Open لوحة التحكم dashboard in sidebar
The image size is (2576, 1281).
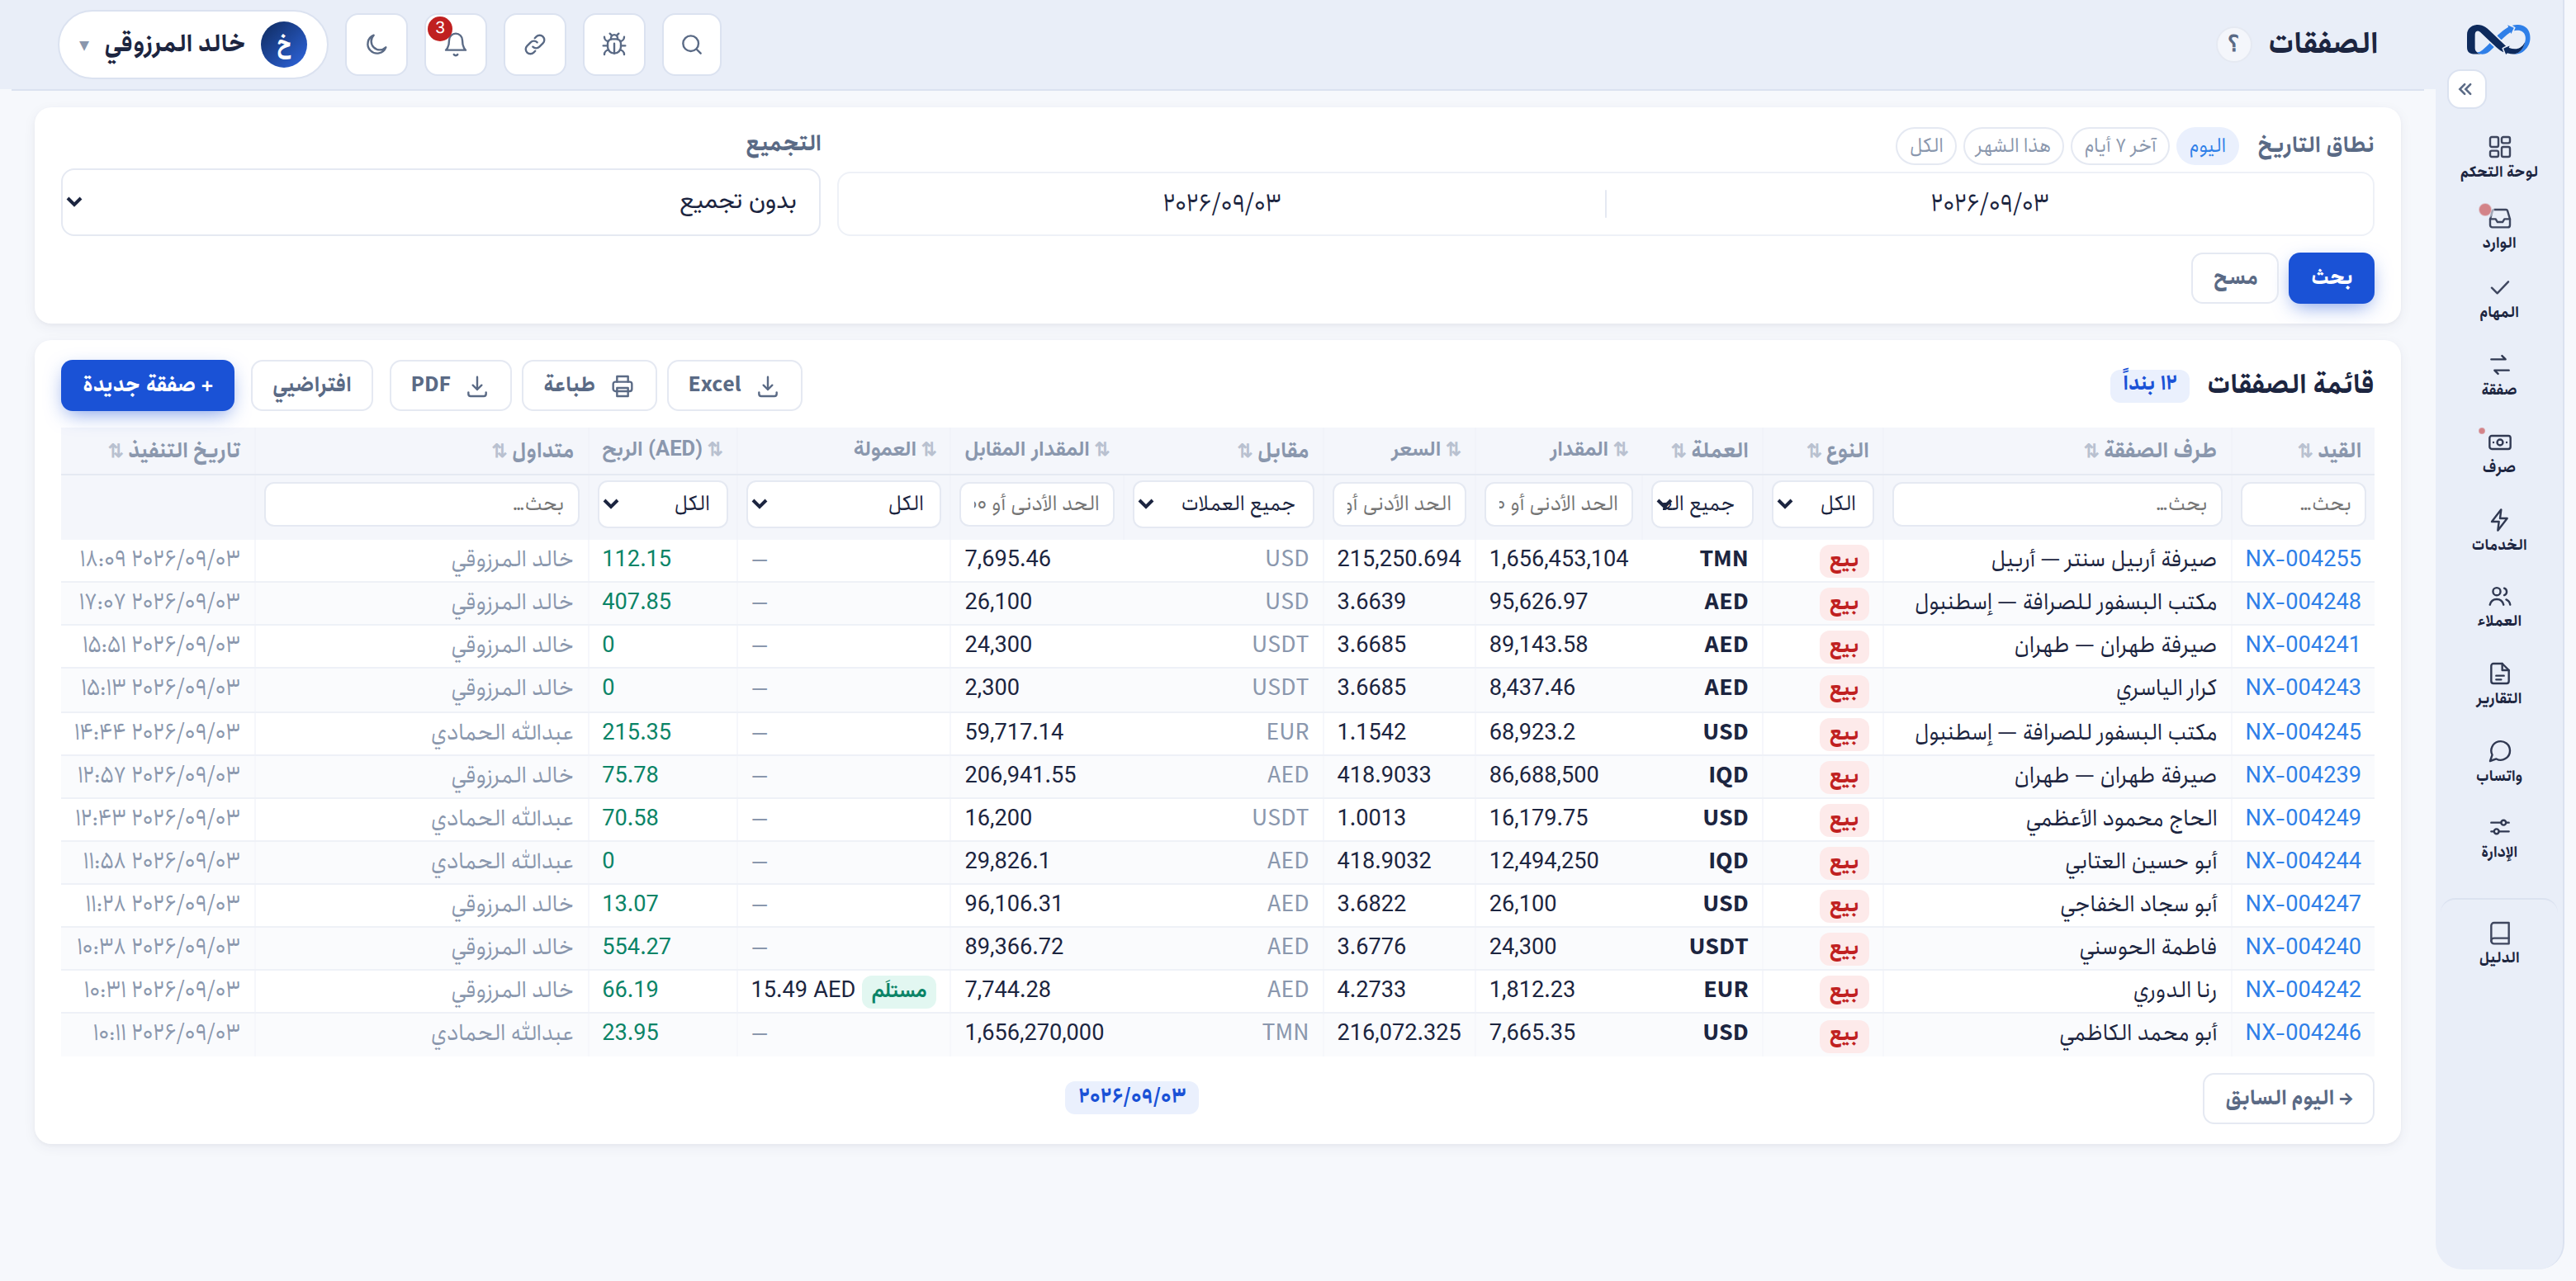[x=2499, y=158]
